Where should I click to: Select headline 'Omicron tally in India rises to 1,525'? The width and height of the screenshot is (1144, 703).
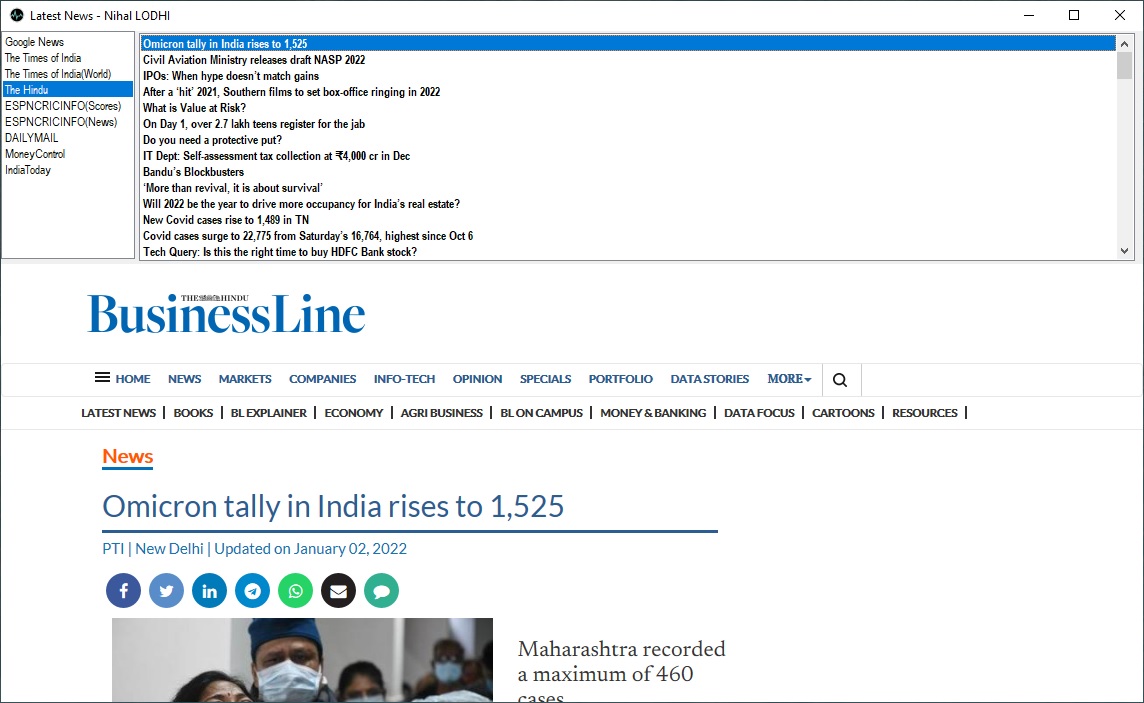point(628,44)
